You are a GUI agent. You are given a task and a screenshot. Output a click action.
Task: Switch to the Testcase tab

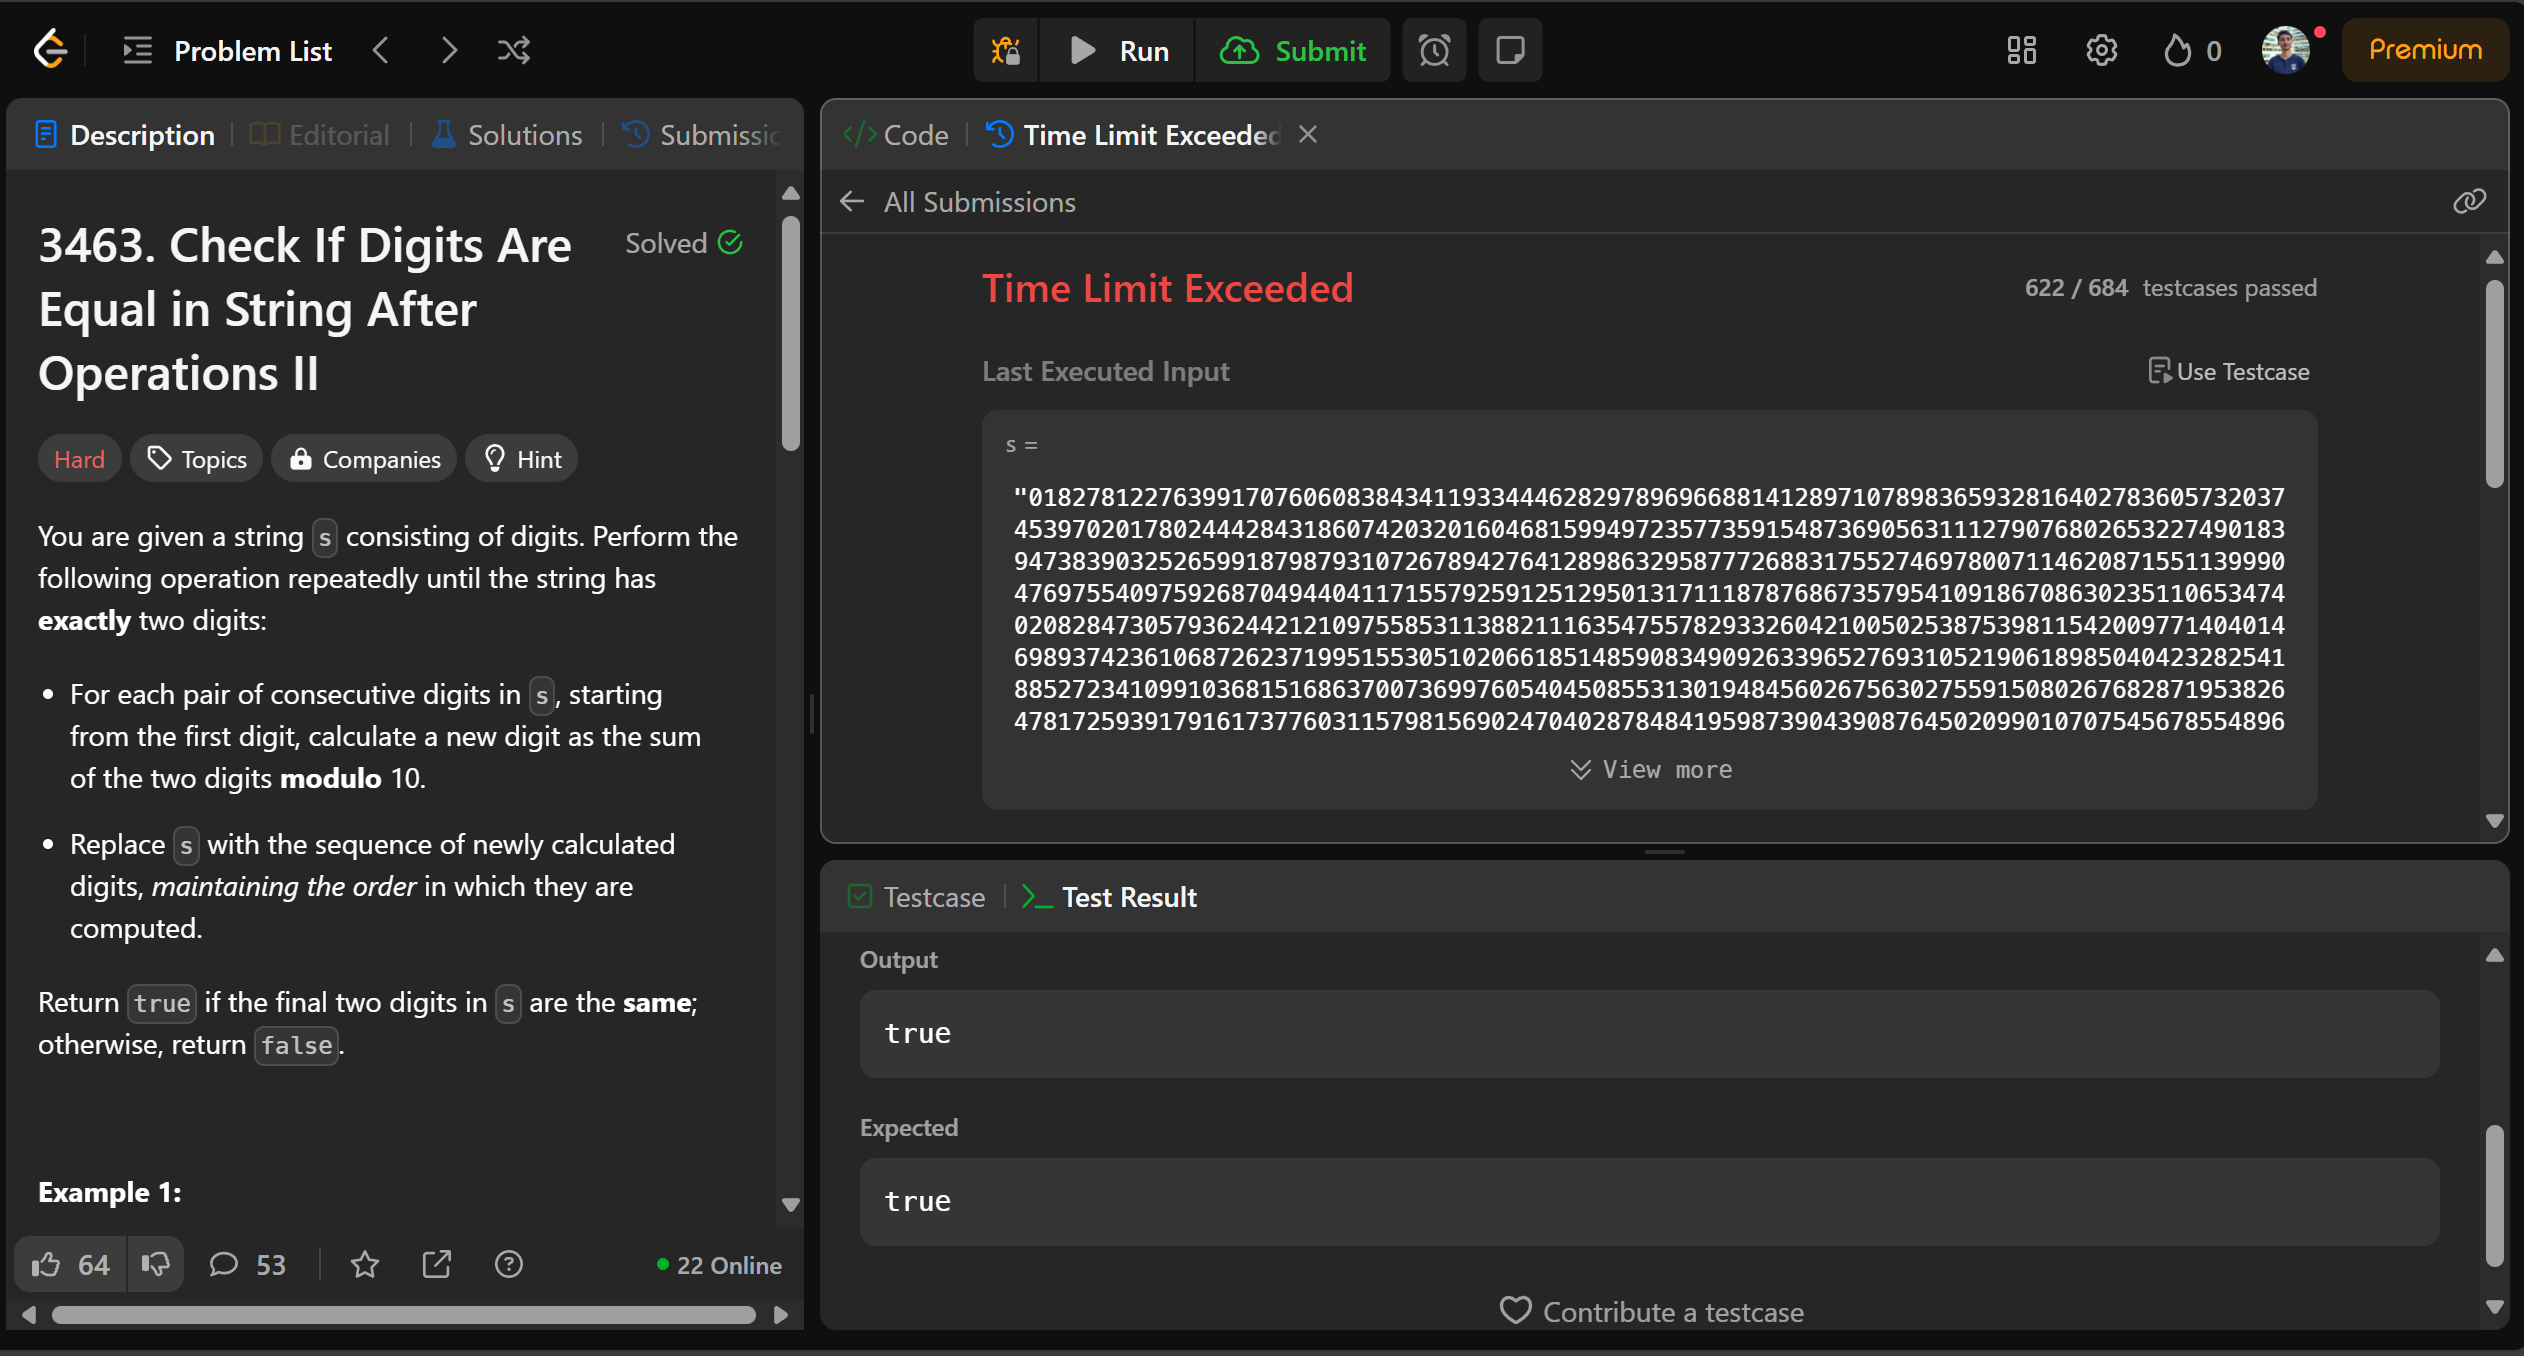point(916,897)
